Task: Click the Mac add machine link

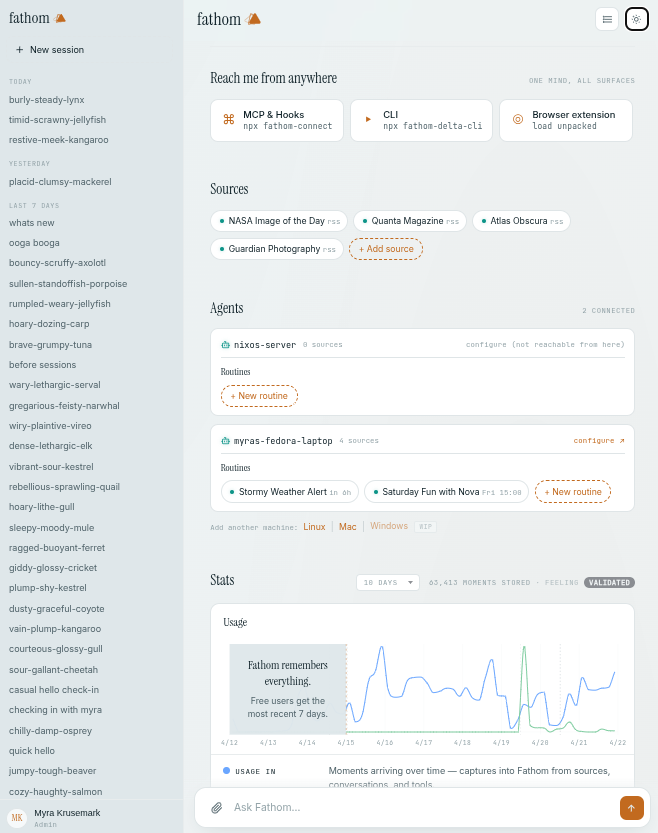Action: (x=347, y=526)
